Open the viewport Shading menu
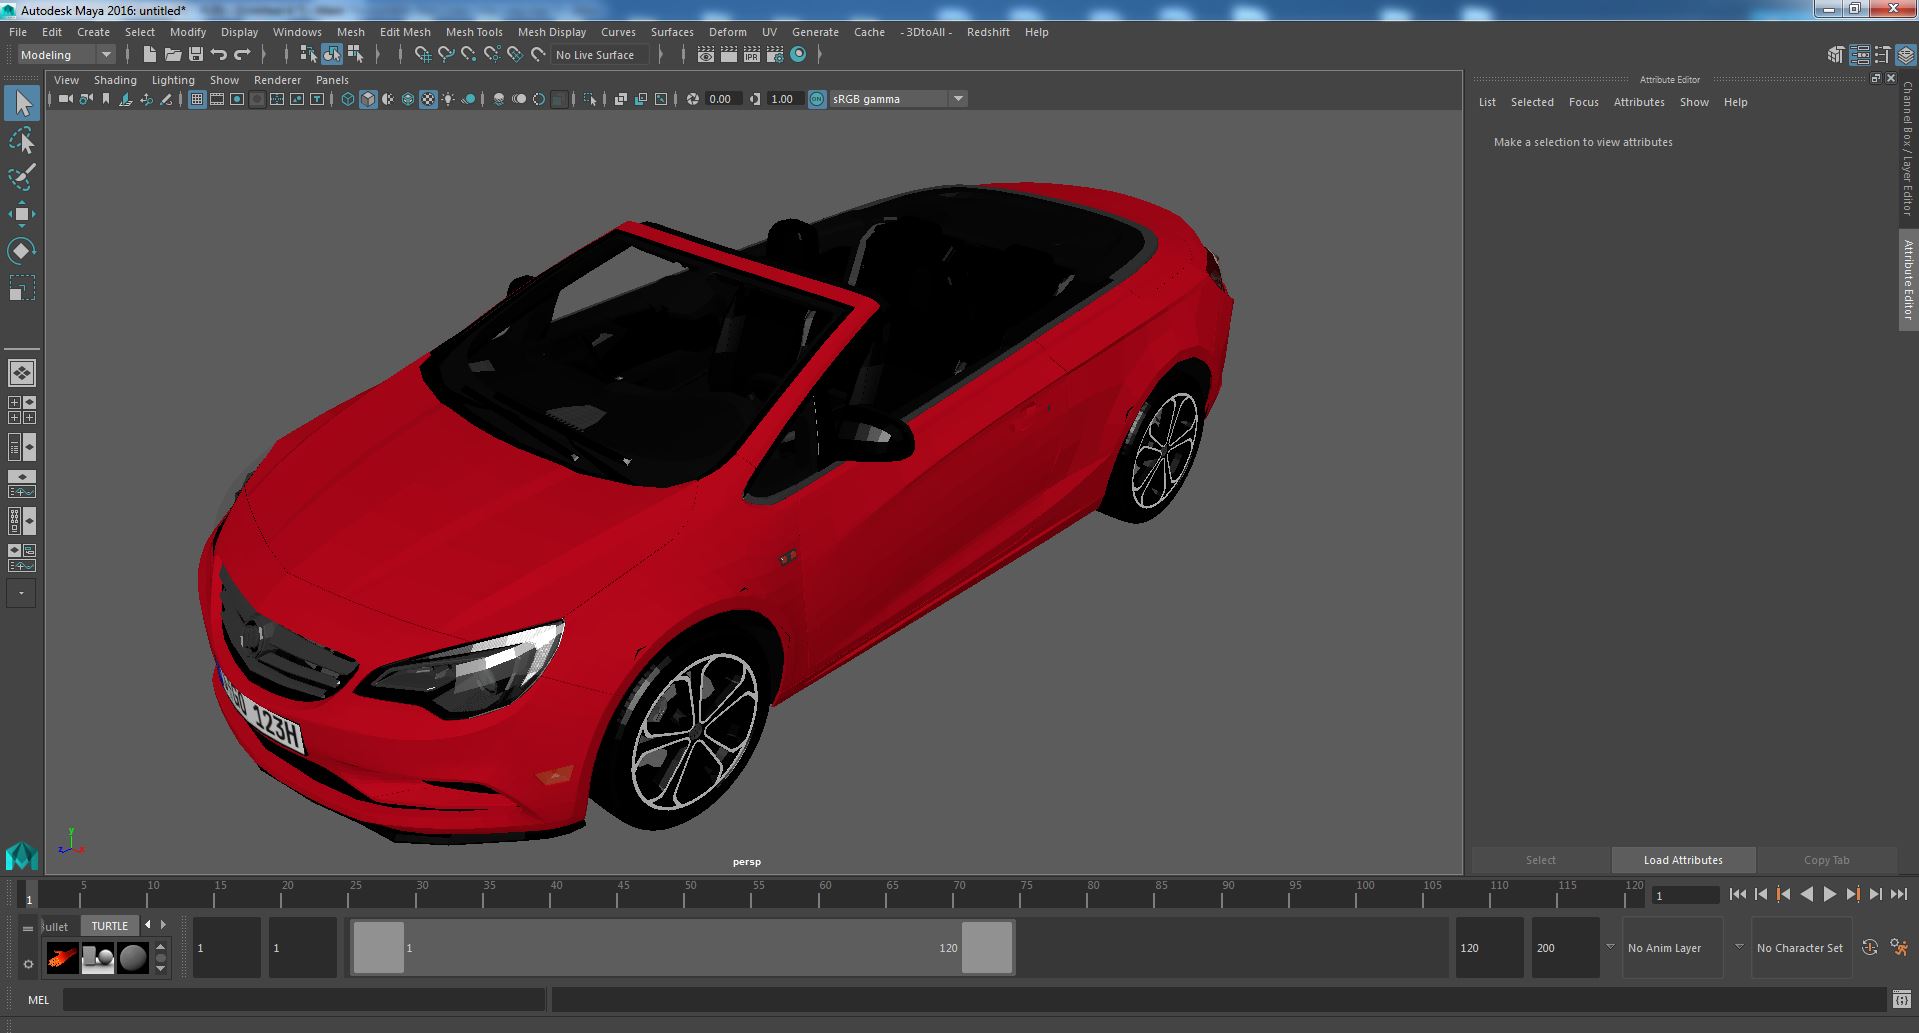1919x1033 pixels. pos(115,80)
